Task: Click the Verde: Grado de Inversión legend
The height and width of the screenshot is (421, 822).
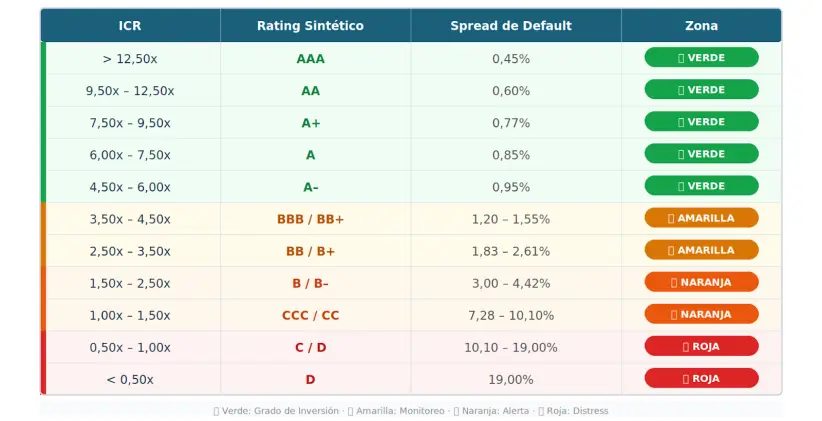Action: coord(276,411)
